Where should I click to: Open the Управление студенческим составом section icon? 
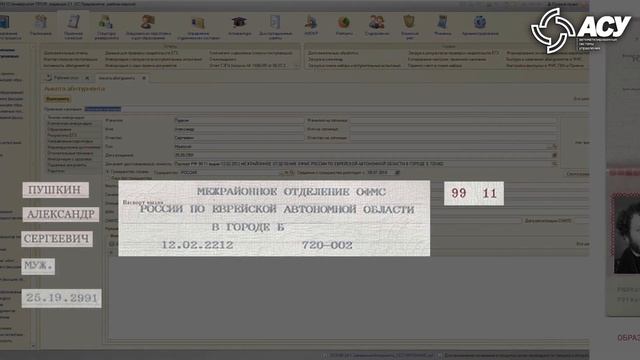click(198, 23)
